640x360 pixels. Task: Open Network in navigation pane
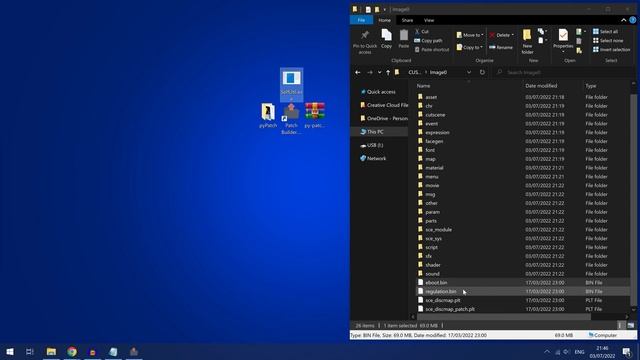point(376,158)
